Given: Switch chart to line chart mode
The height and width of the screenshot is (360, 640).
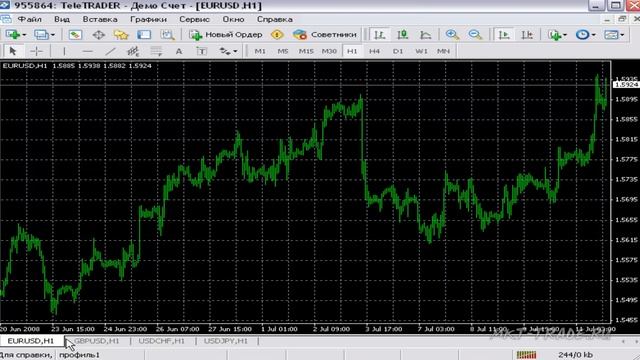Looking at the screenshot, I should (x=425, y=35).
